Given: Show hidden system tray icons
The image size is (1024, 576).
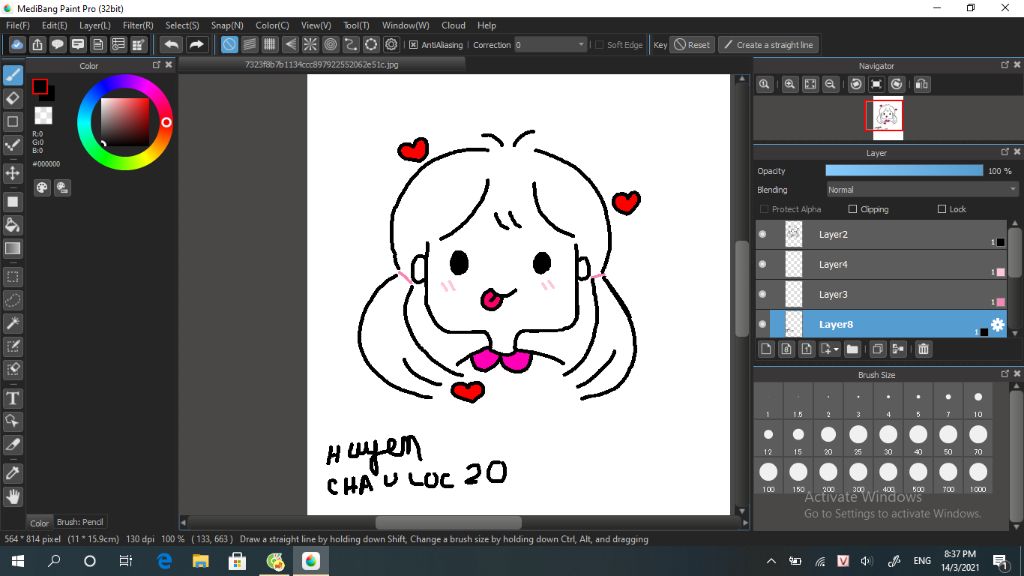Looking at the screenshot, I should (771, 561).
